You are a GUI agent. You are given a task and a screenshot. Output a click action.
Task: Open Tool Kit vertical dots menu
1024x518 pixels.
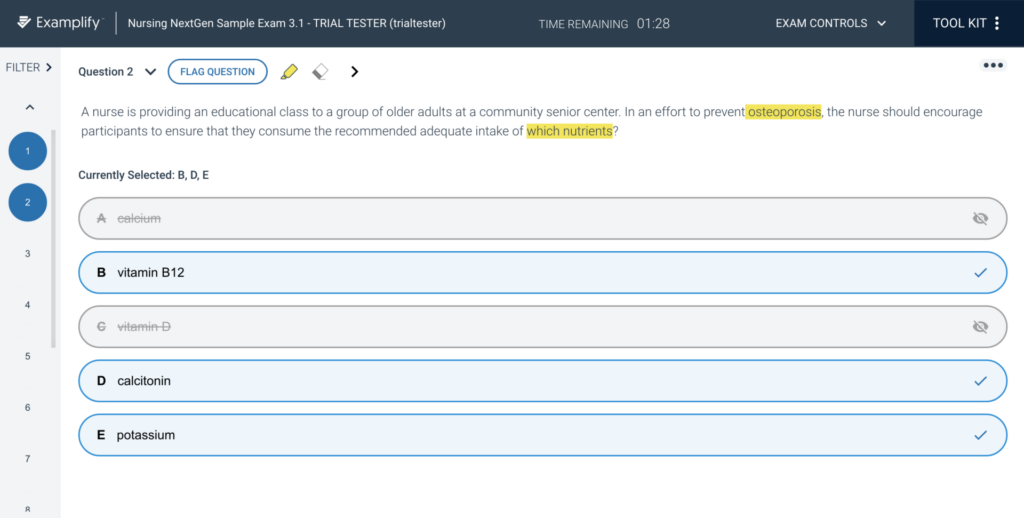[x=996, y=23]
